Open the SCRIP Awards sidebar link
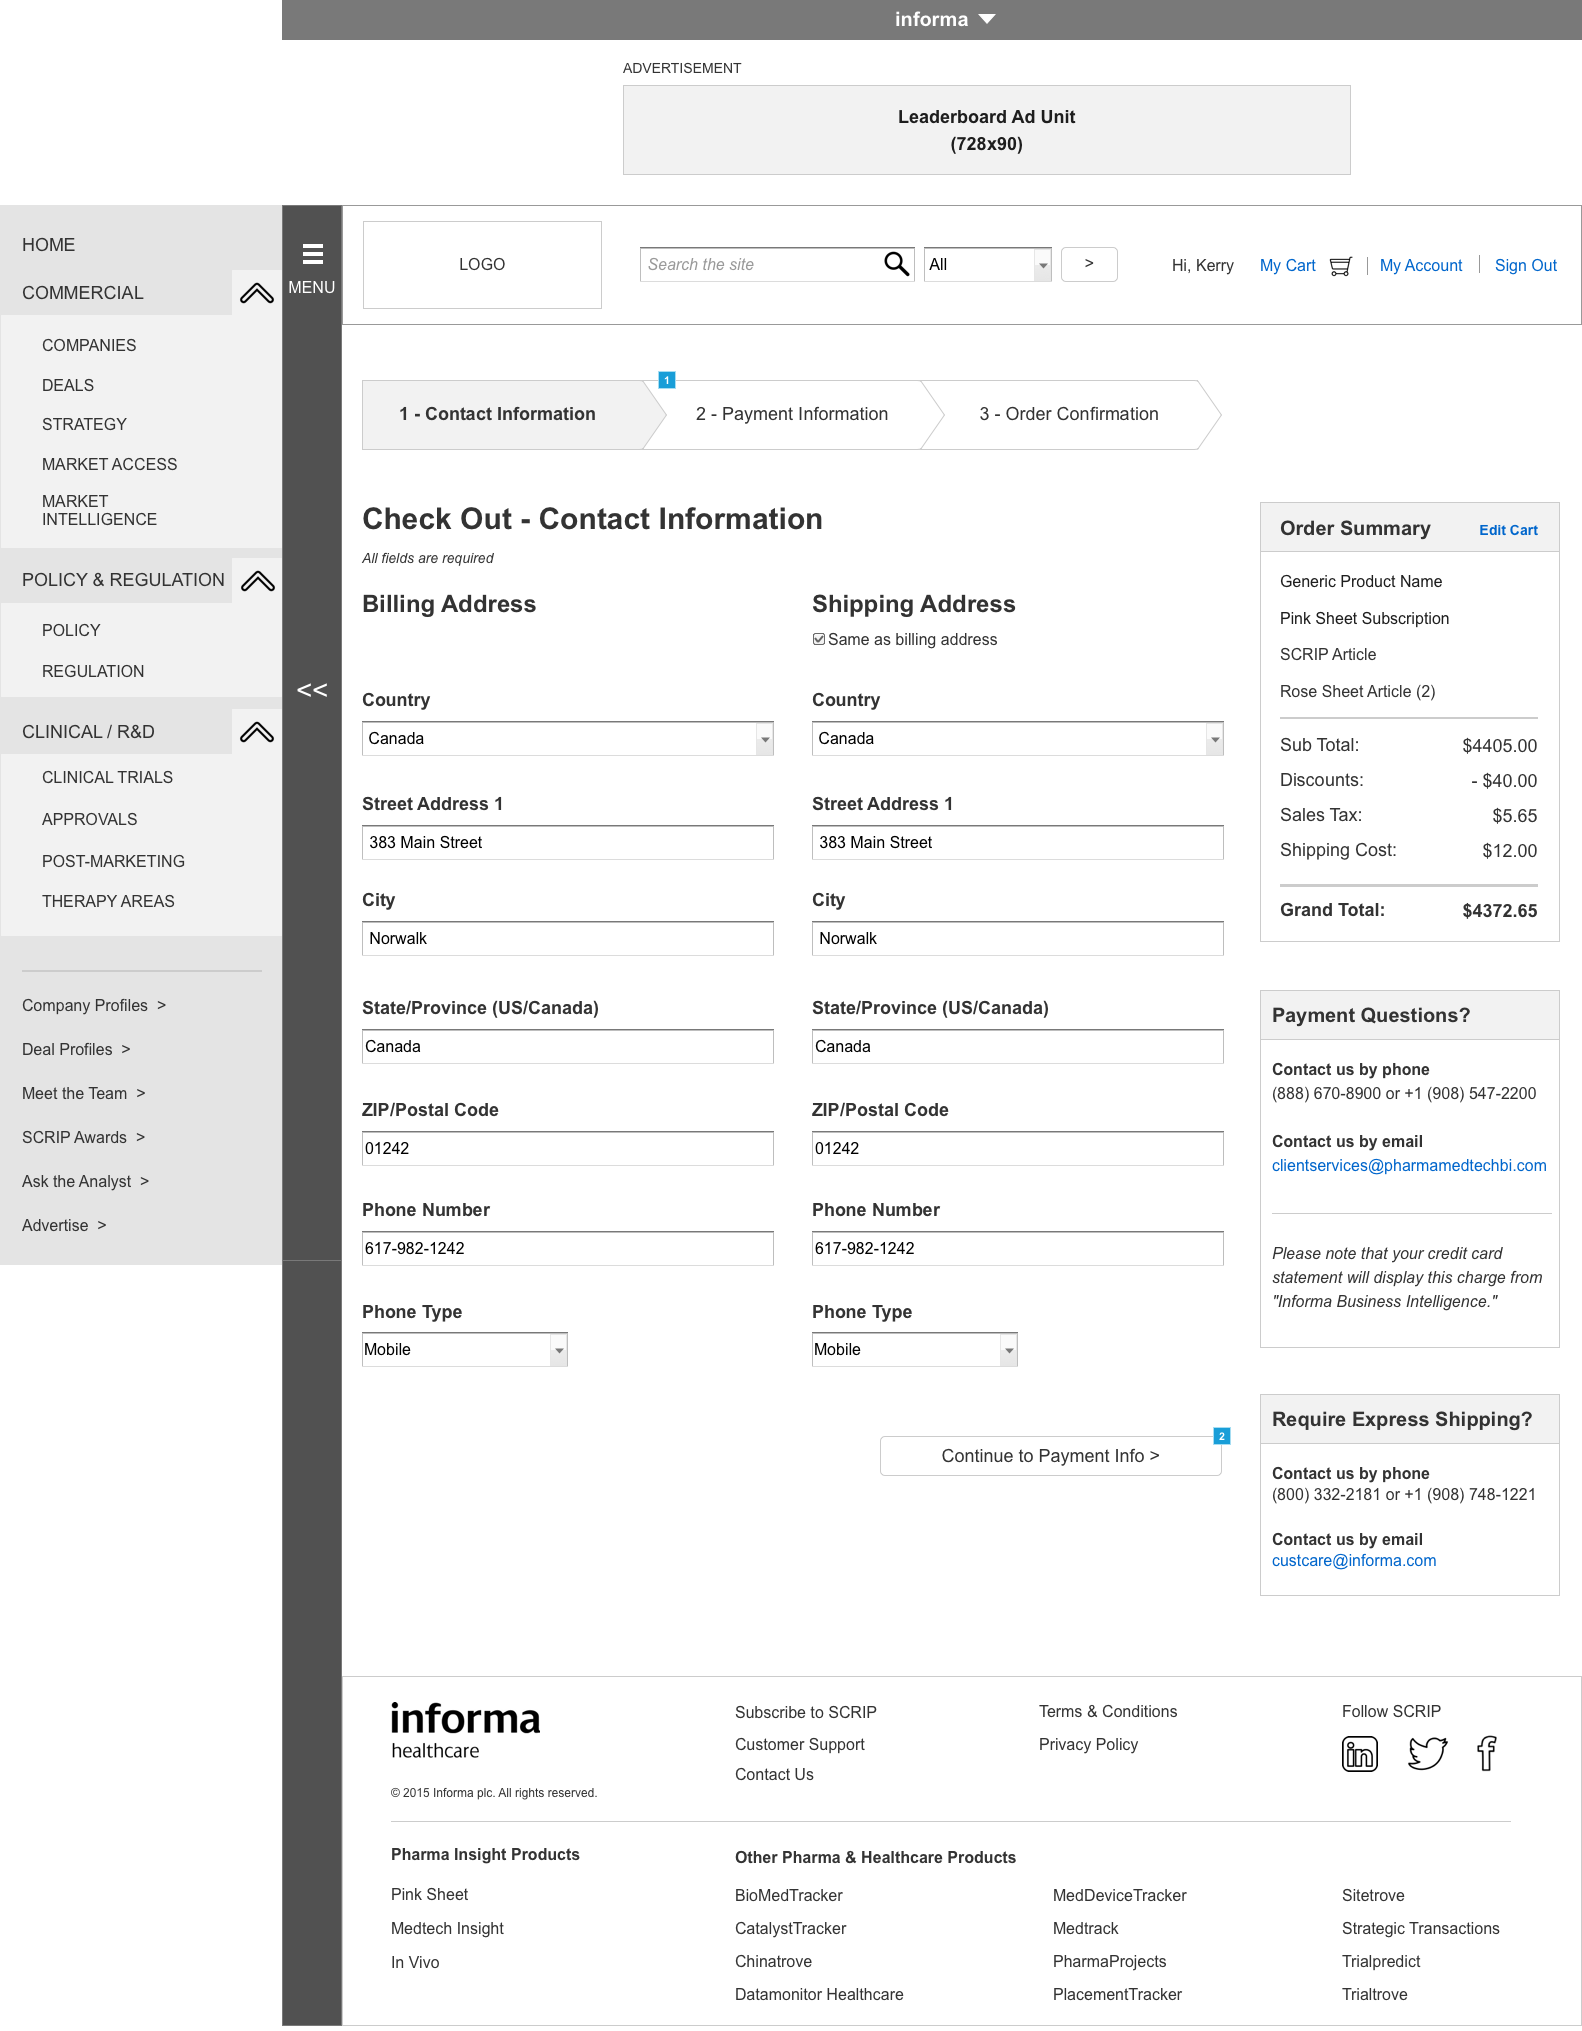This screenshot has height=2031, width=1582. click(83, 1137)
